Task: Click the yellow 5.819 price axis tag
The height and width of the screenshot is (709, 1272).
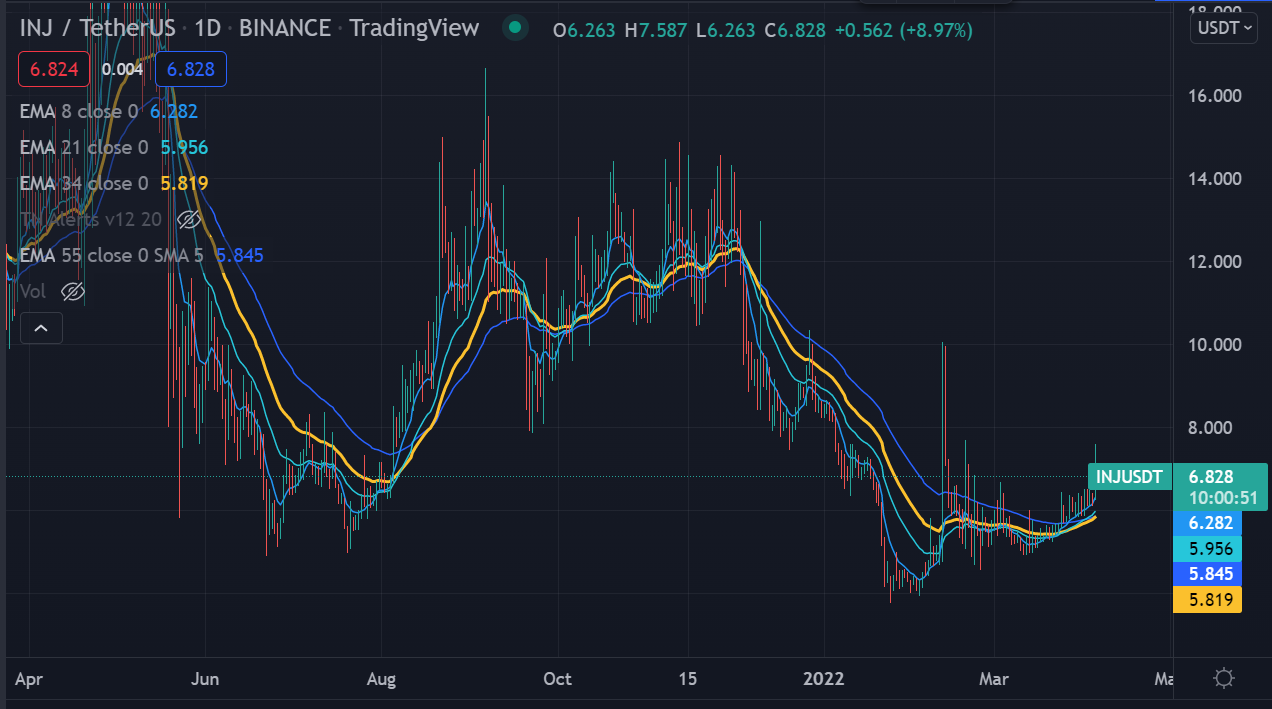Action: [1206, 600]
